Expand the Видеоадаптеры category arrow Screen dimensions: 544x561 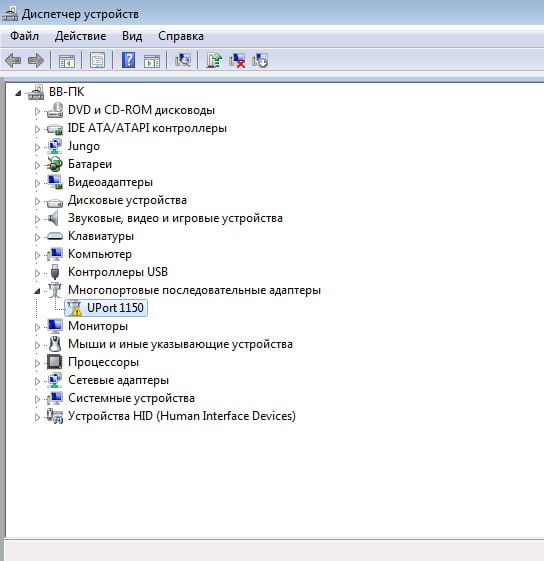click(37, 183)
